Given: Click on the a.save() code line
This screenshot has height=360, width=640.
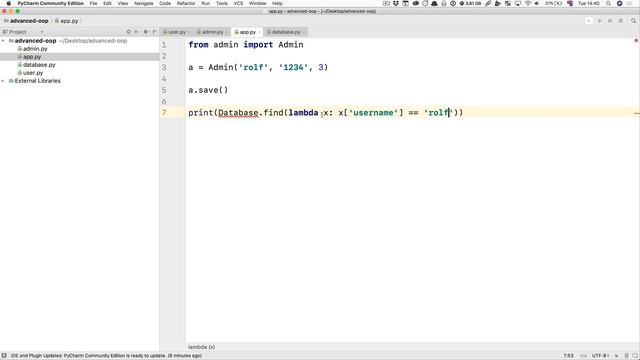Looking at the screenshot, I should pyautogui.click(x=208, y=90).
